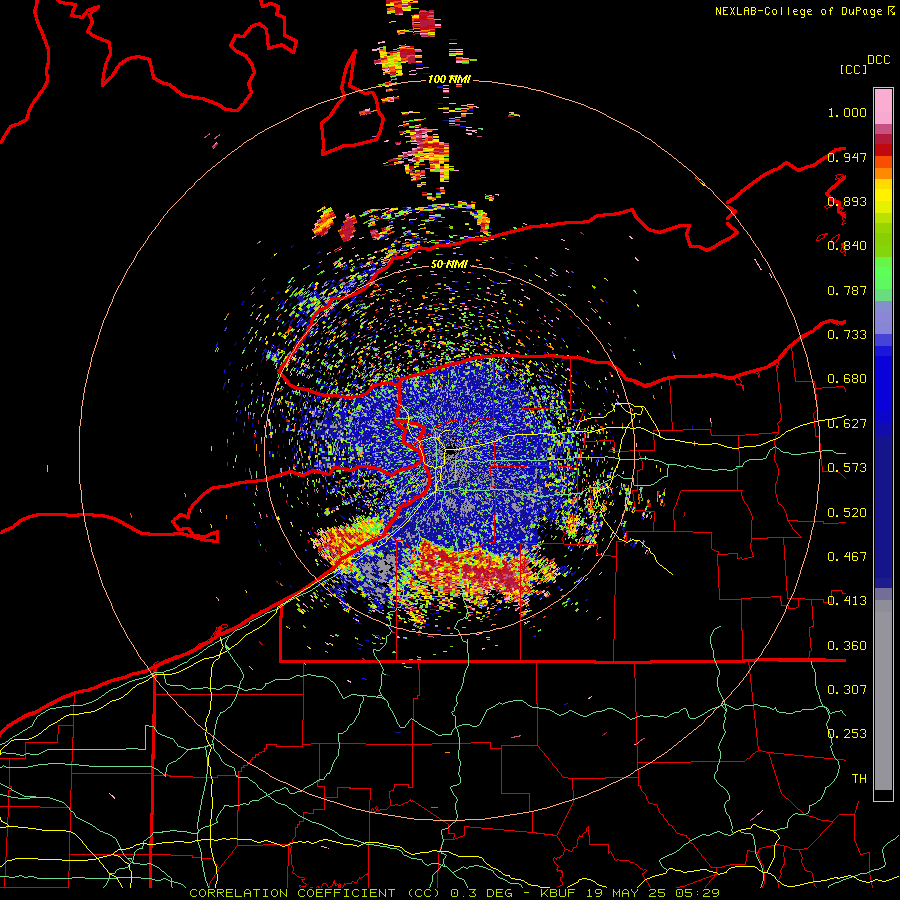
Task: Click the pink top segment of color bar
Action: pyautogui.click(x=883, y=106)
